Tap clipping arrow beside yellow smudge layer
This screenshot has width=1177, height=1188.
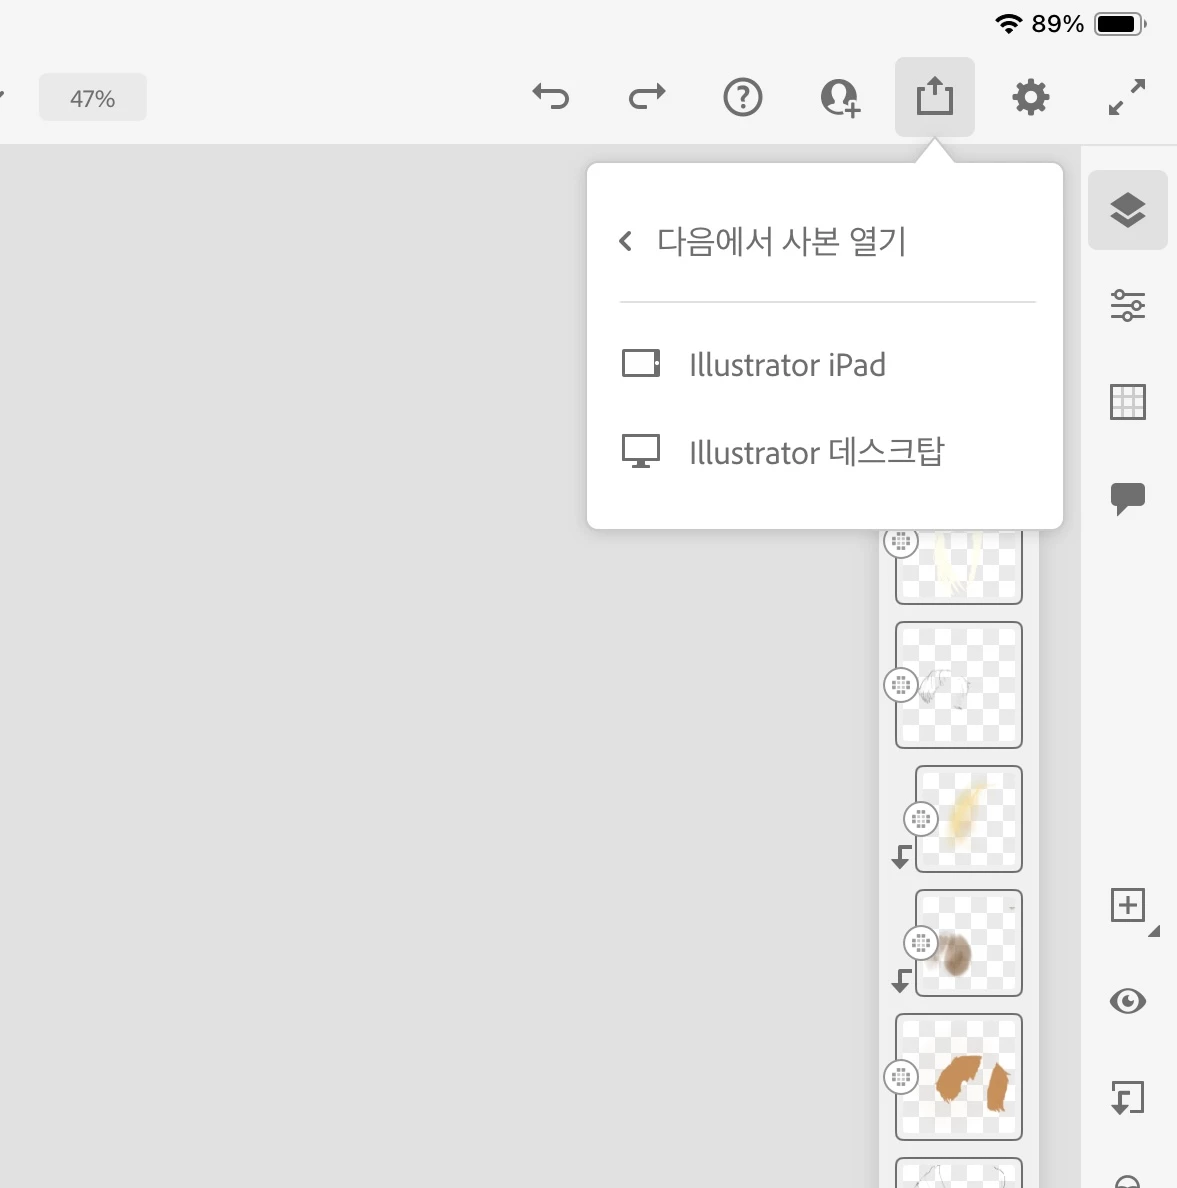pyautogui.click(x=901, y=856)
